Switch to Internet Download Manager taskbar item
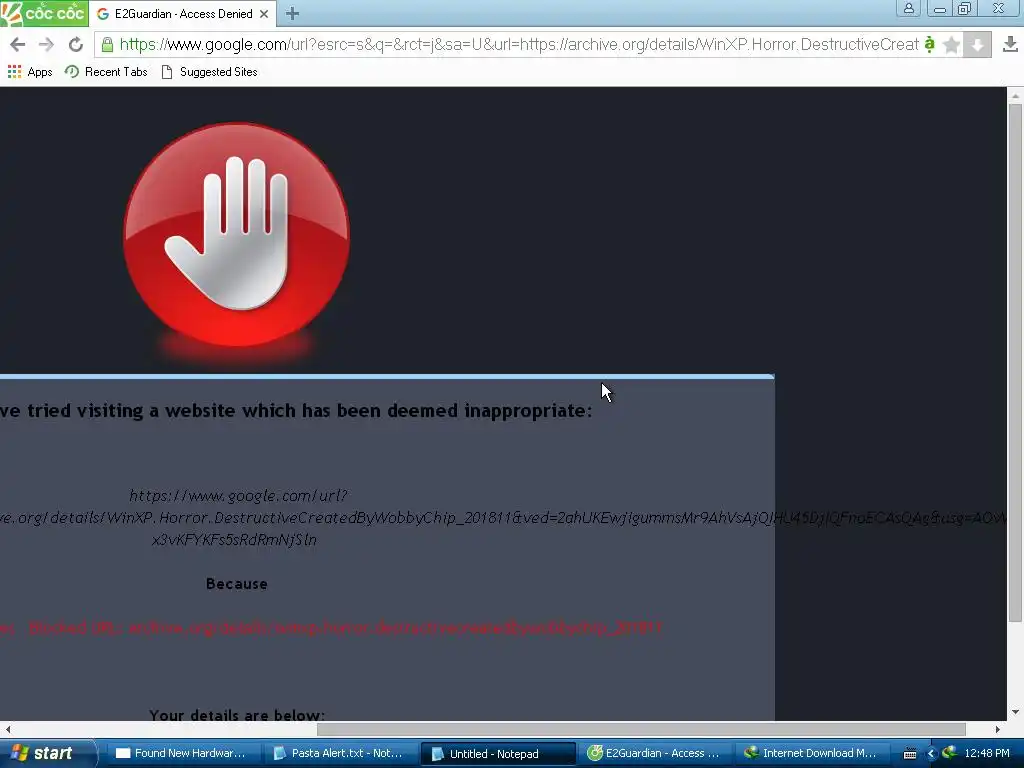Image resolution: width=1024 pixels, height=768 pixels. [812, 753]
